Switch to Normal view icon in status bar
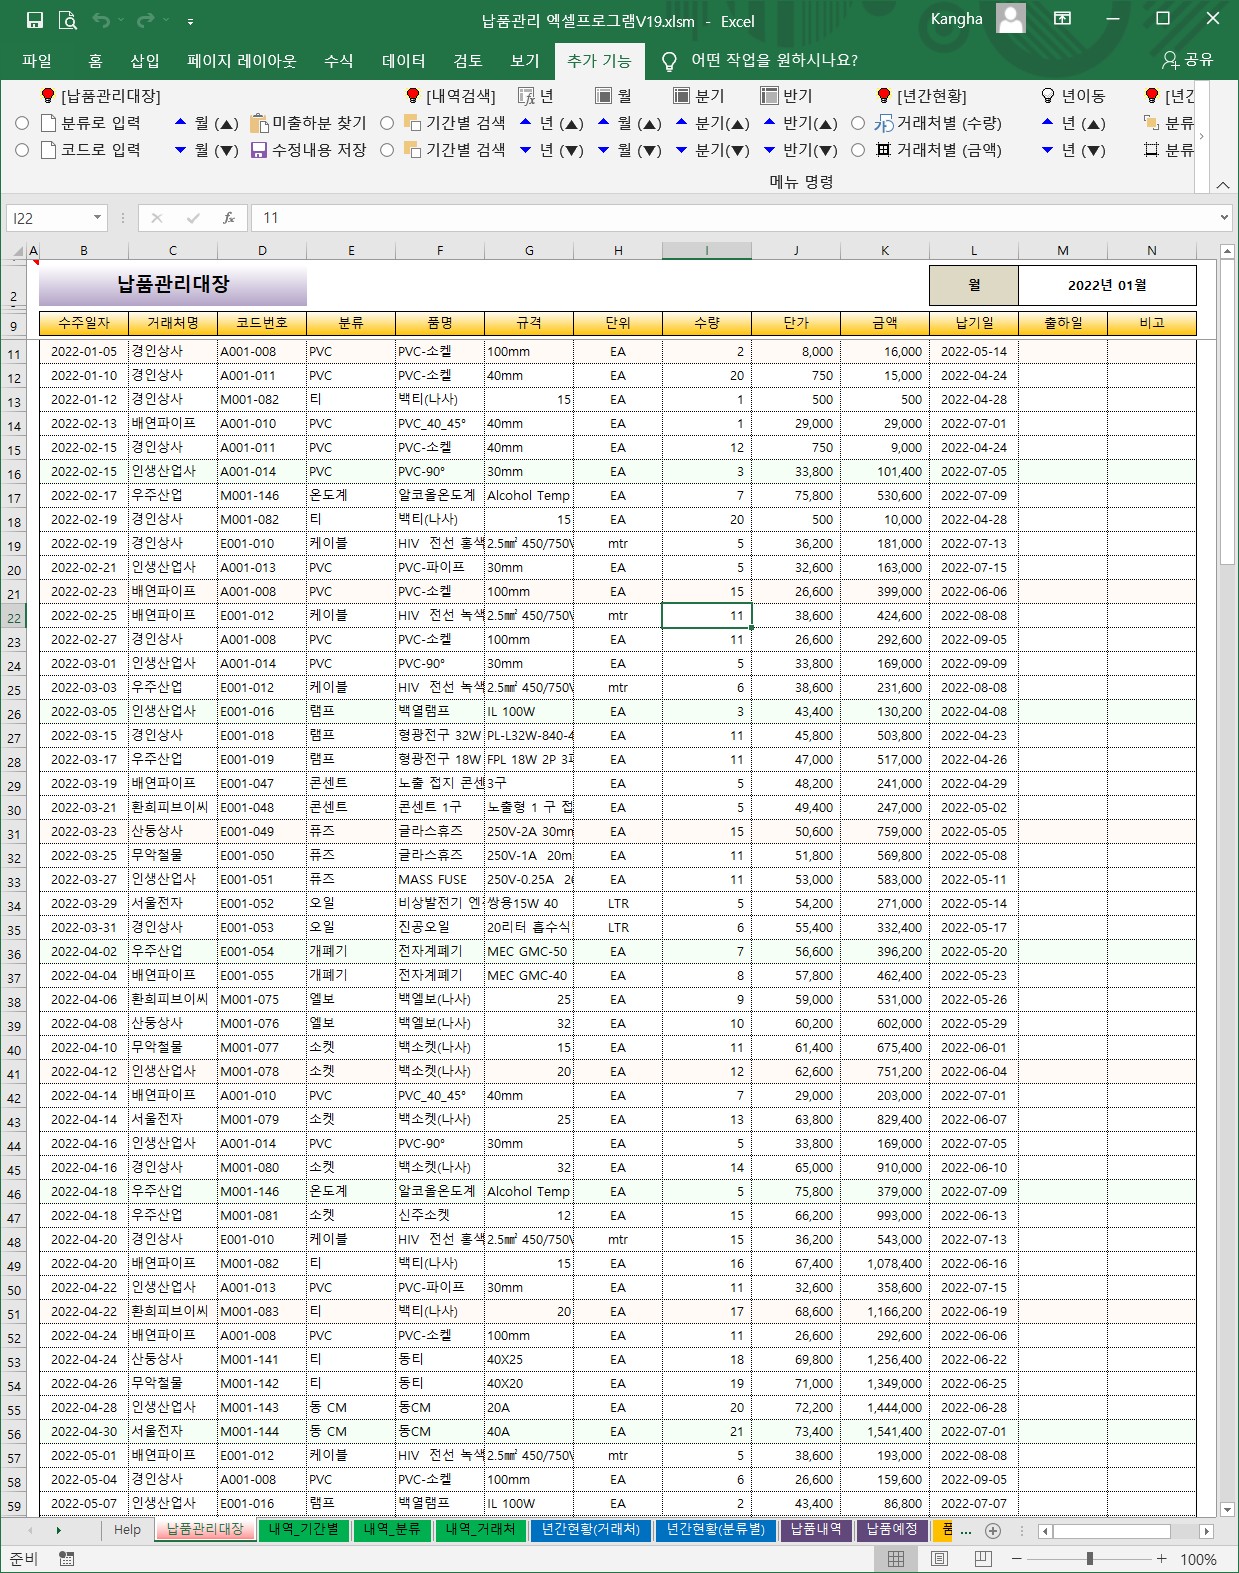Image resolution: width=1239 pixels, height=1573 pixels. 896,1559
